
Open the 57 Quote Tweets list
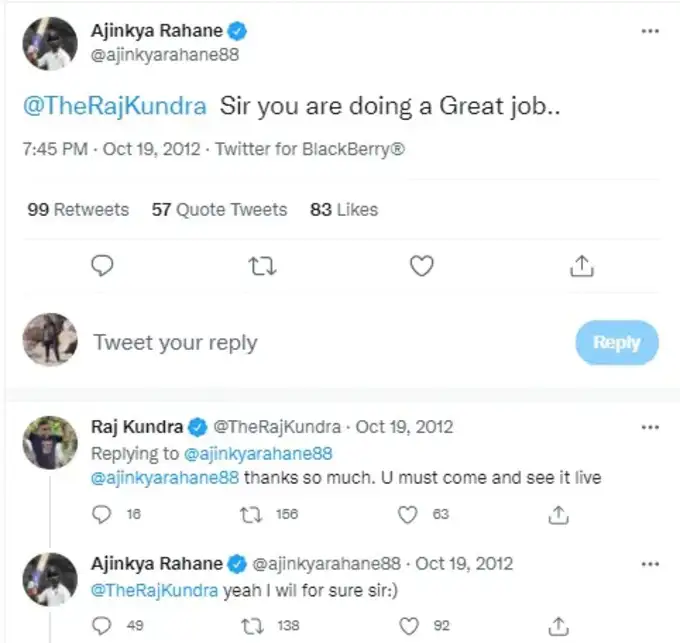click(x=219, y=210)
